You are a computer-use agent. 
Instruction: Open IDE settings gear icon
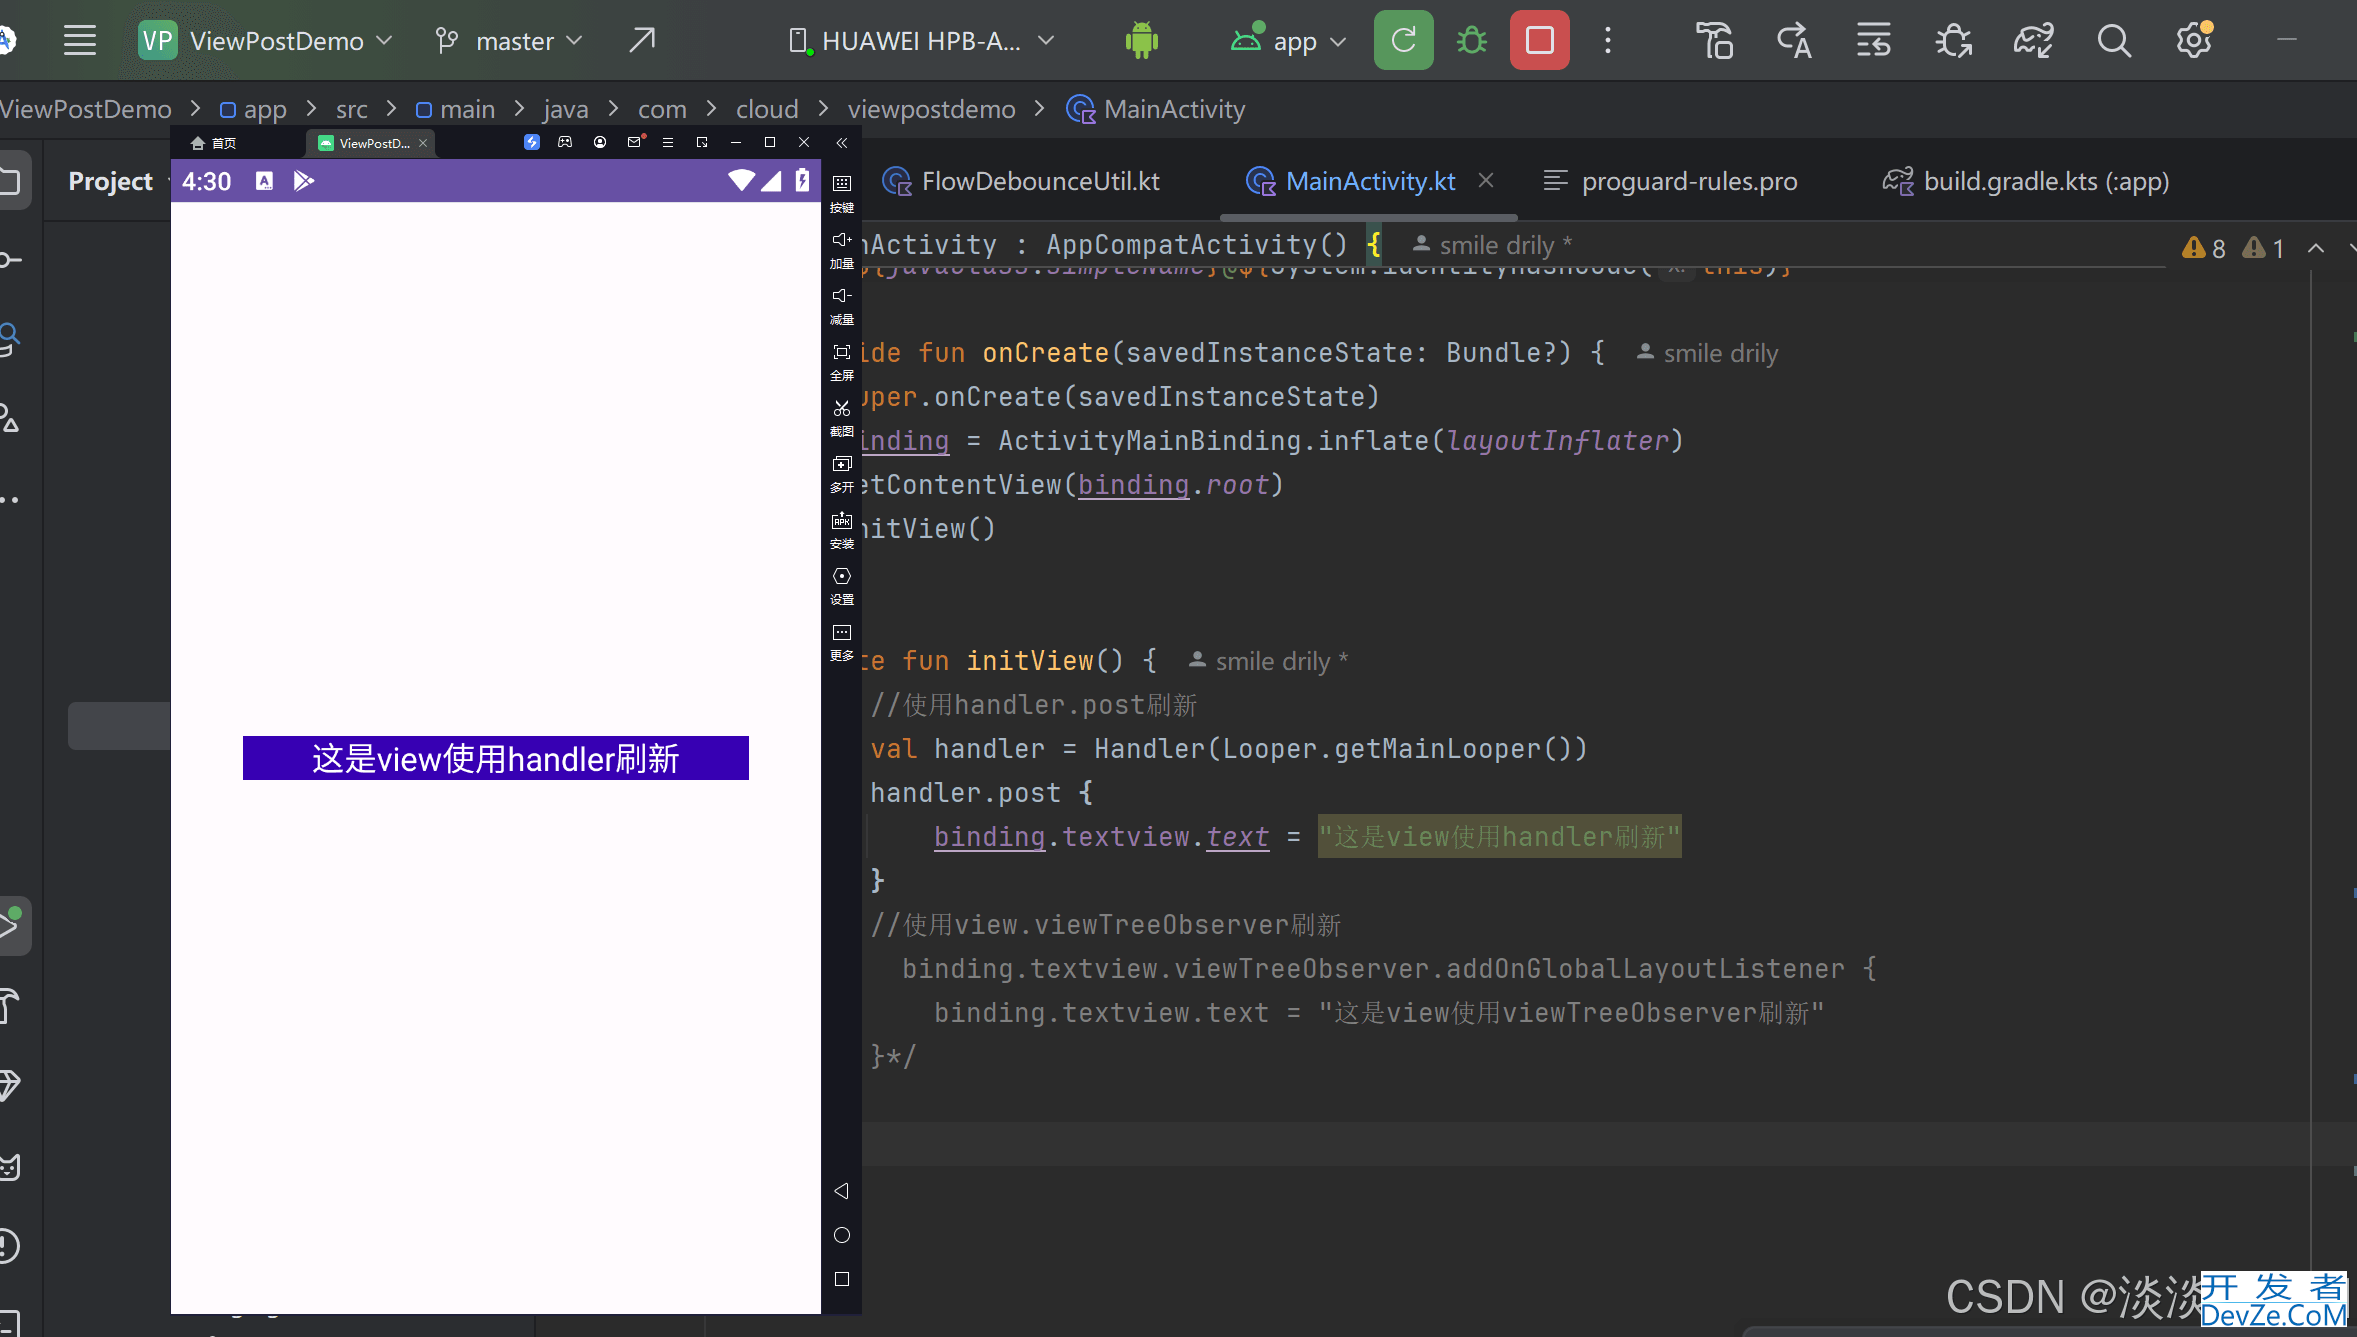pyautogui.click(x=2194, y=41)
